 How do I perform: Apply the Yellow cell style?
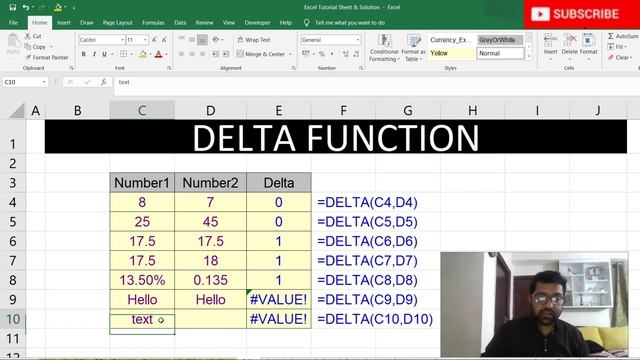pyautogui.click(x=451, y=53)
